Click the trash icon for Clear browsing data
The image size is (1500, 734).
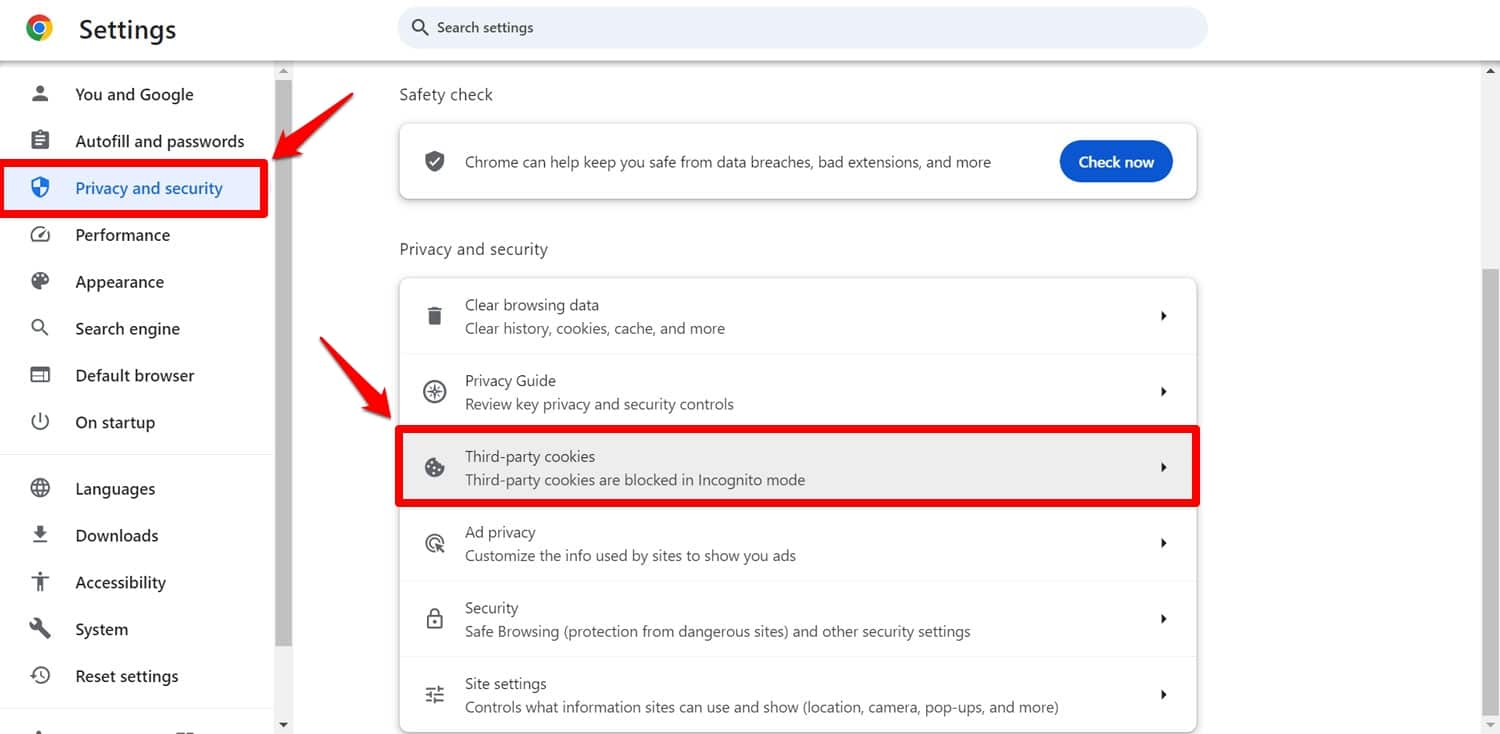(434, 316)
